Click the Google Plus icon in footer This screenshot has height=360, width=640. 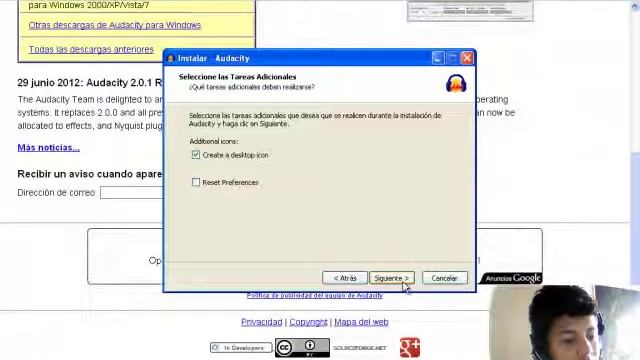tap(410, 347)
